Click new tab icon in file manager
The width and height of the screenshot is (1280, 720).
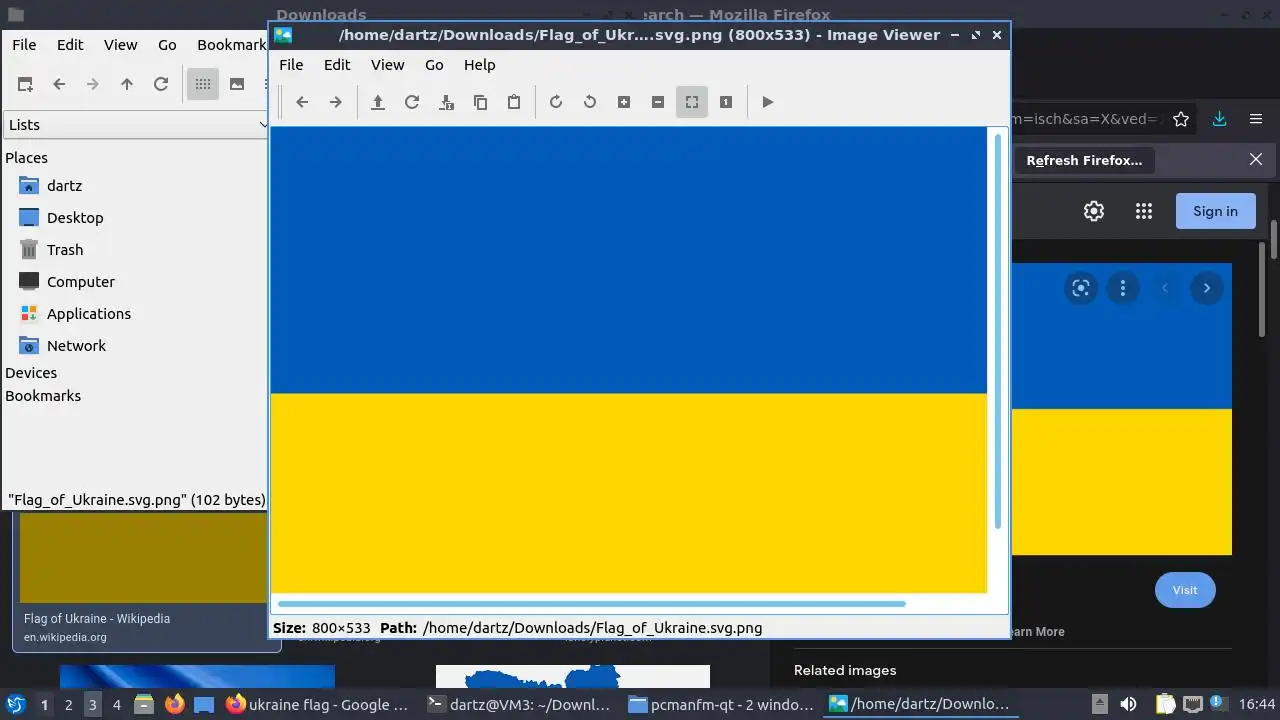pyautogui.click(x=25, y=84)
